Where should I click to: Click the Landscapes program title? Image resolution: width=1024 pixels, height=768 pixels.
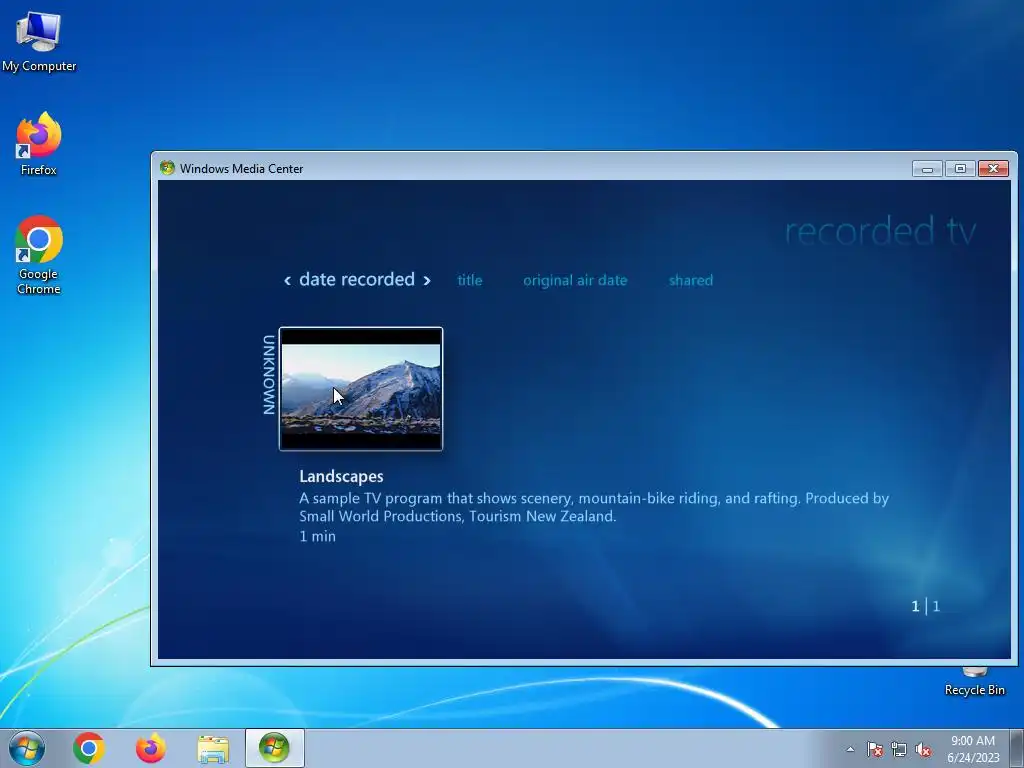[341, 476]
